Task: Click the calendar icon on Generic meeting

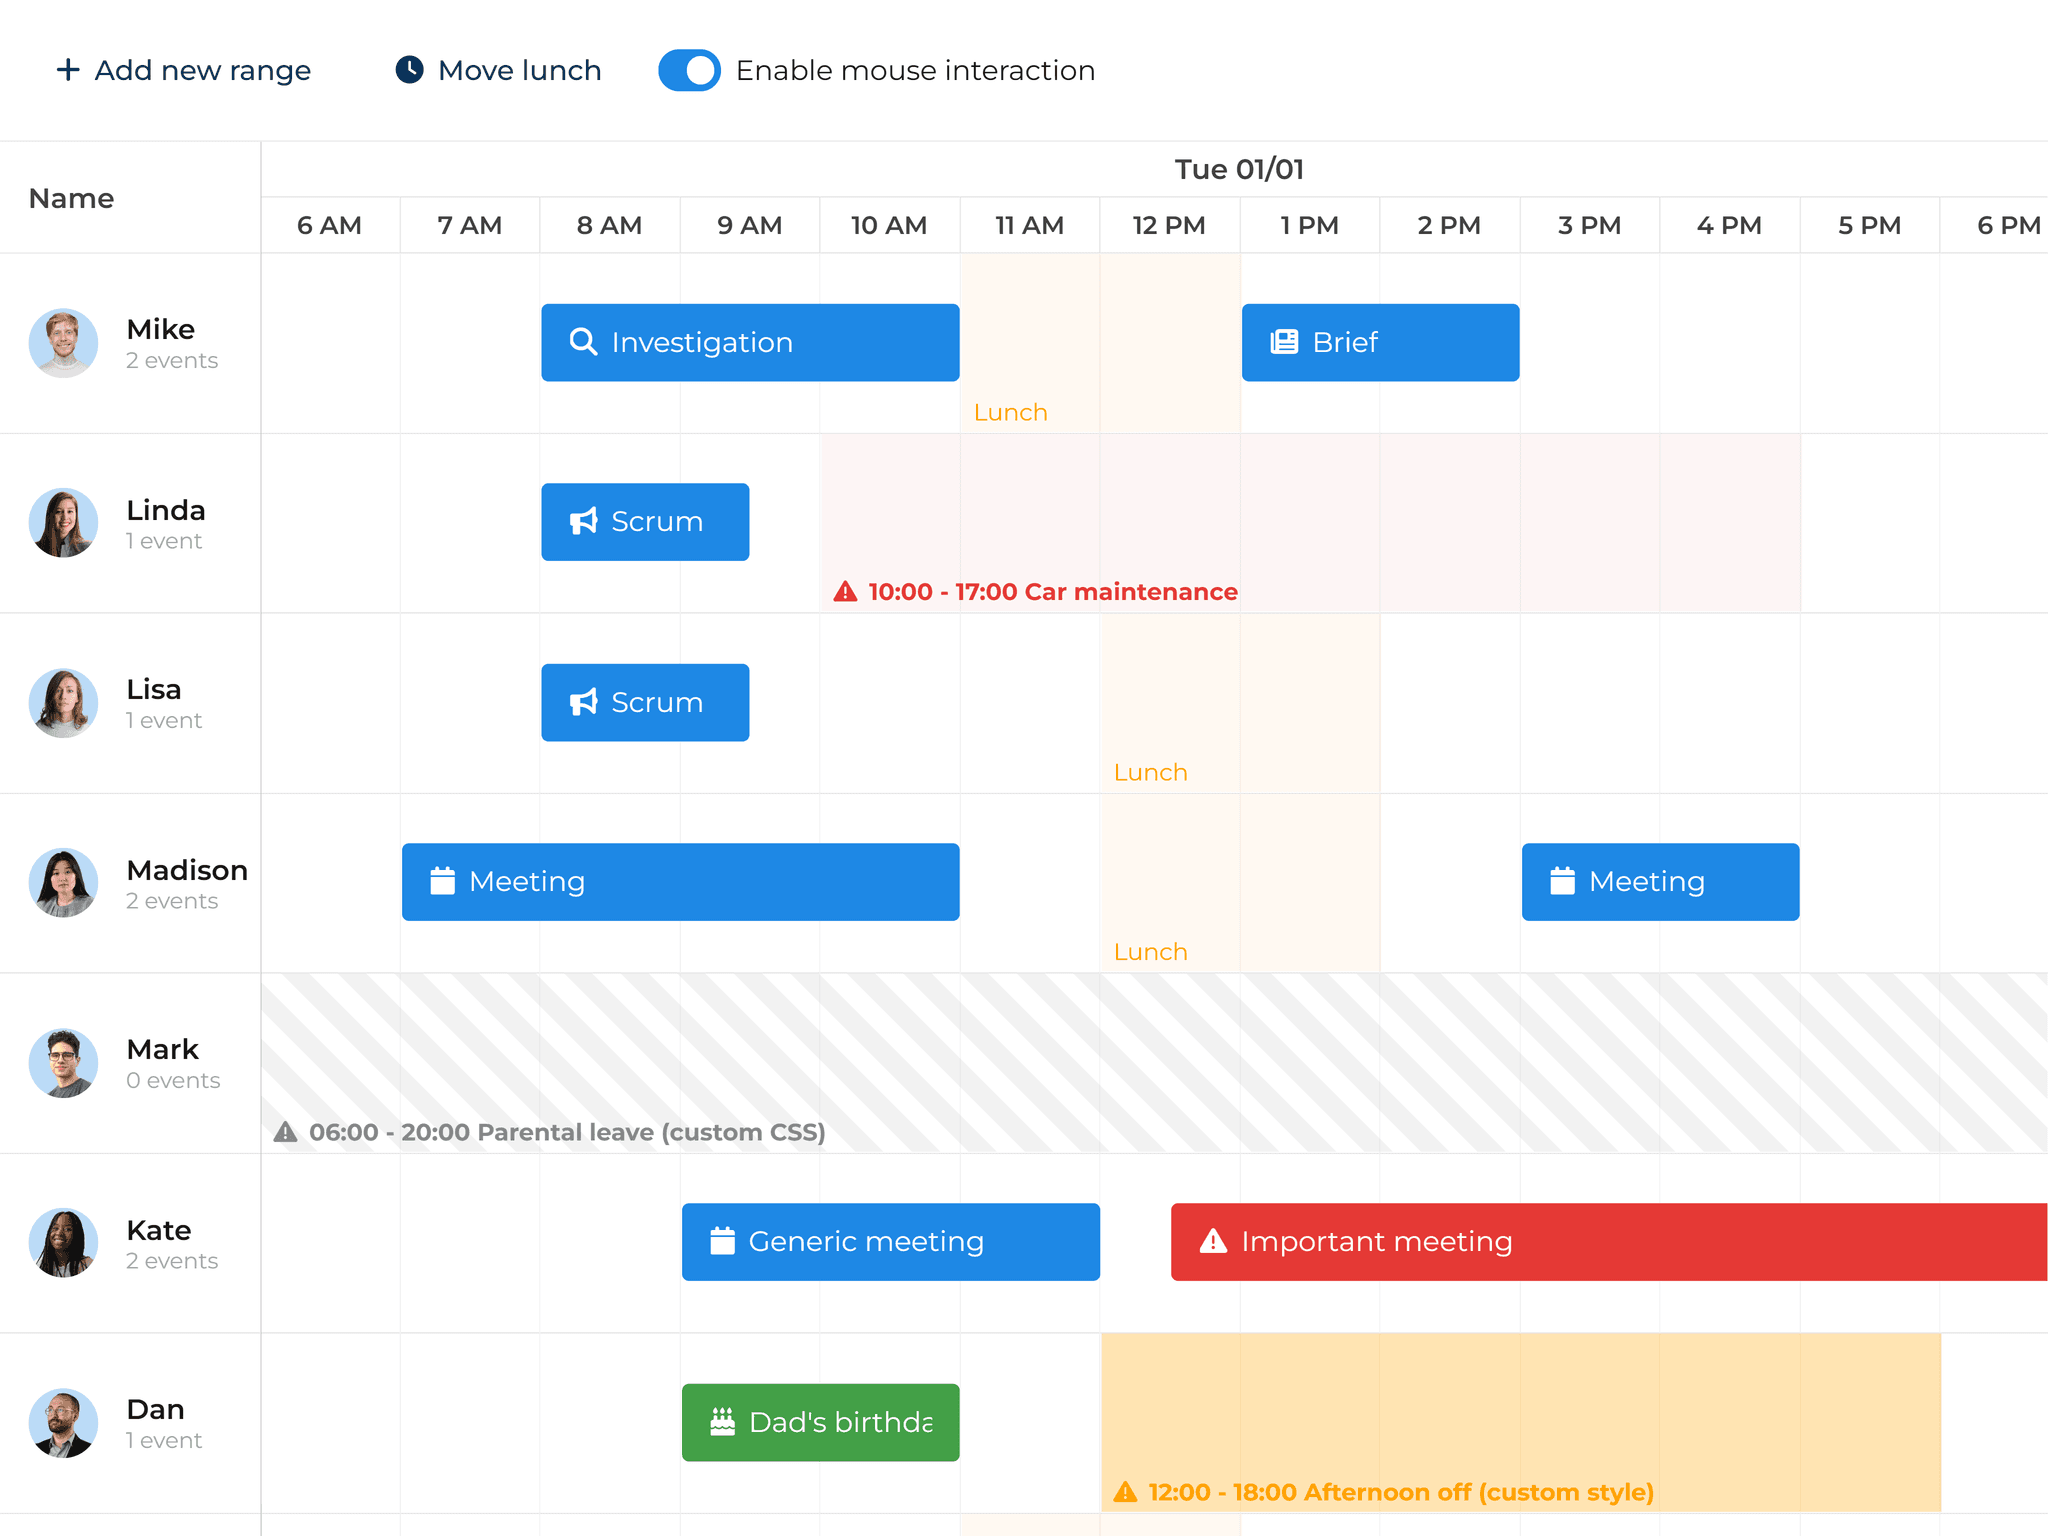Action: click(723, 1241)
